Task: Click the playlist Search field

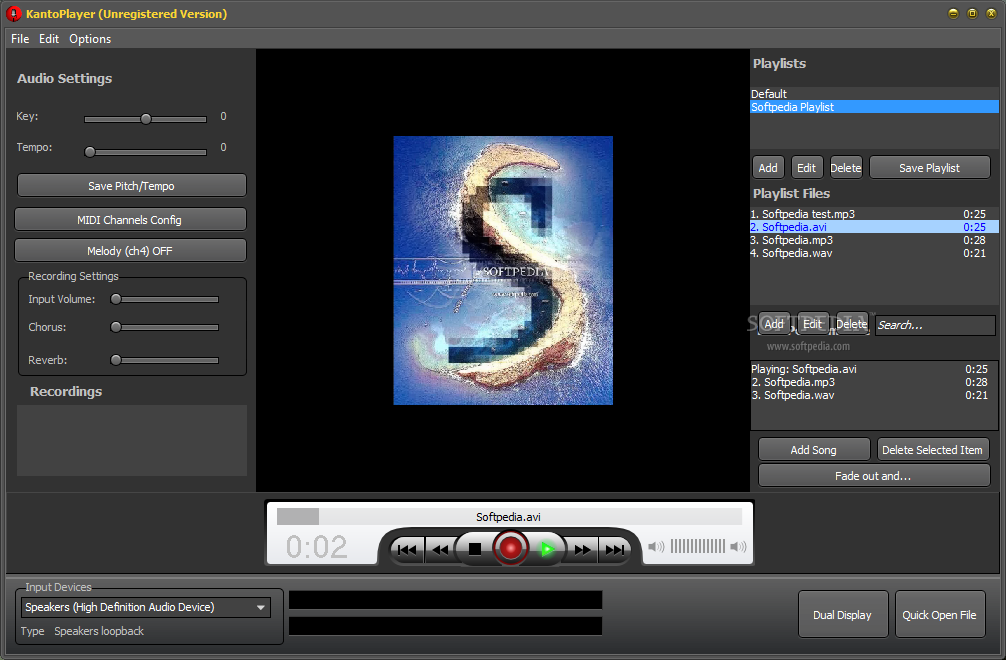Action: coord(935,325)
